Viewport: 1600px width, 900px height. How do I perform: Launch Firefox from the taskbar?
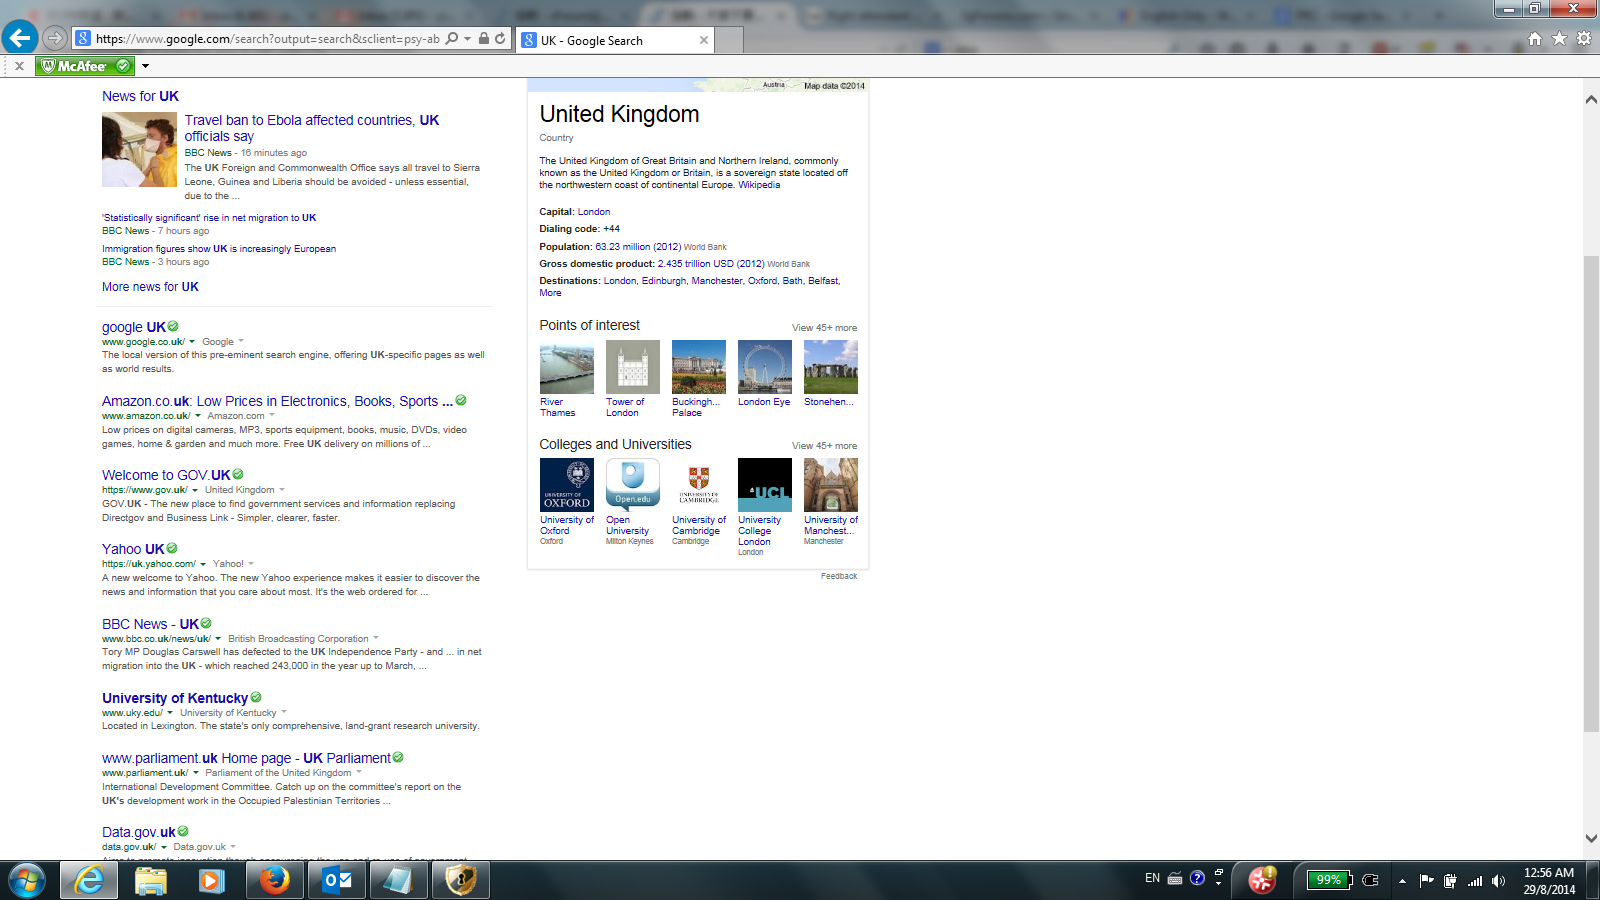coord(273,880)
